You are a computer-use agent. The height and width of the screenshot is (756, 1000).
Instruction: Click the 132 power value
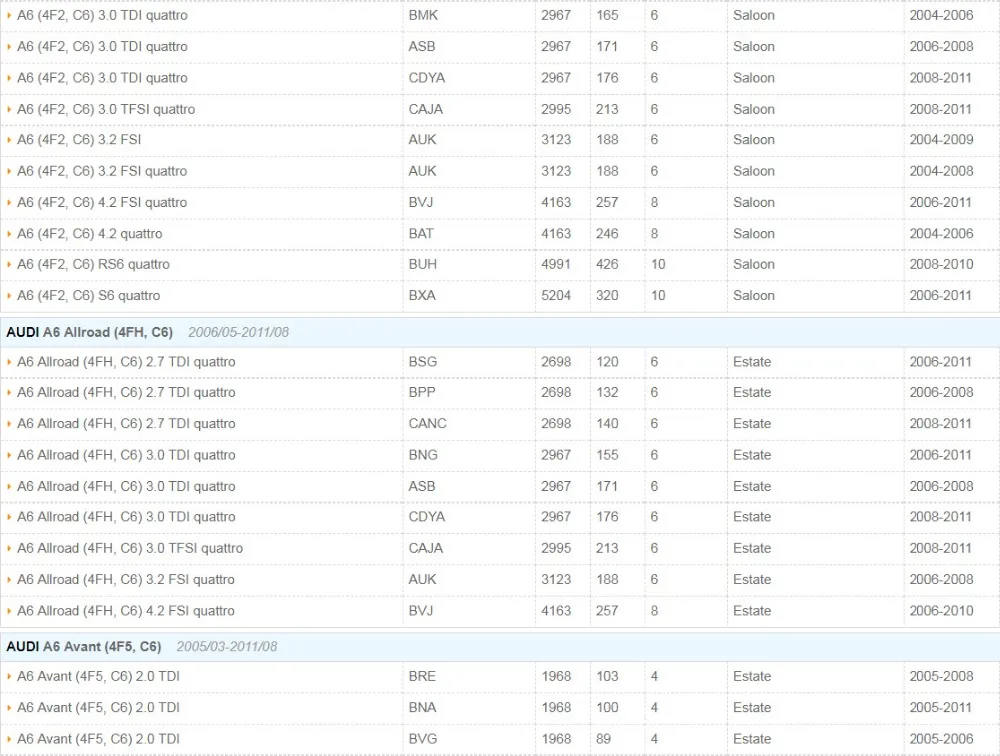click(607, 393)
